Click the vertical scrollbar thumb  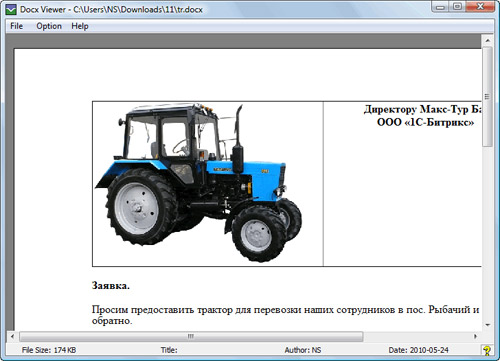click(x=487, y=97)
